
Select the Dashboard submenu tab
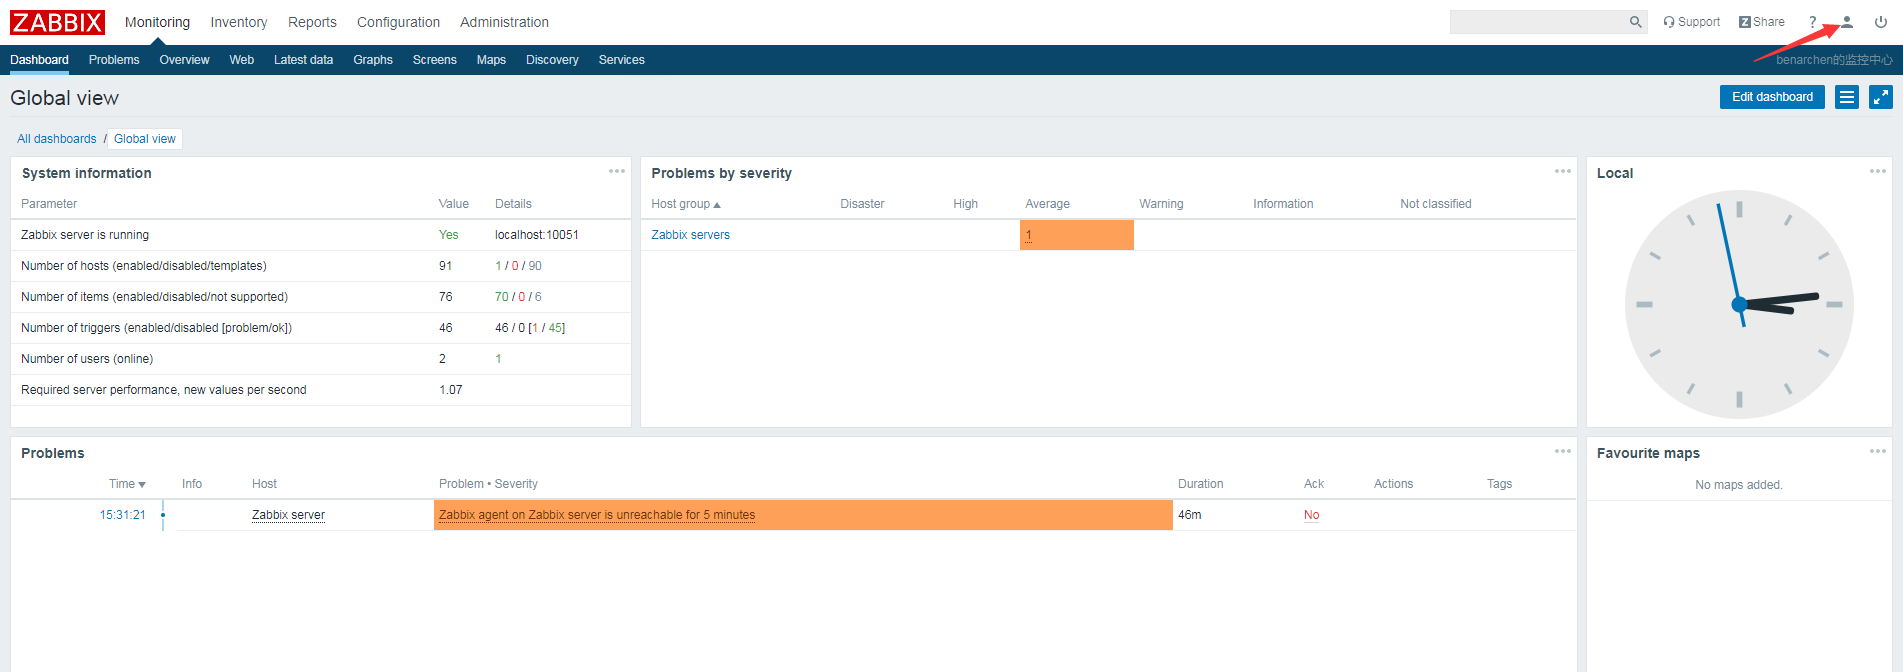click(x=40, y=60)
